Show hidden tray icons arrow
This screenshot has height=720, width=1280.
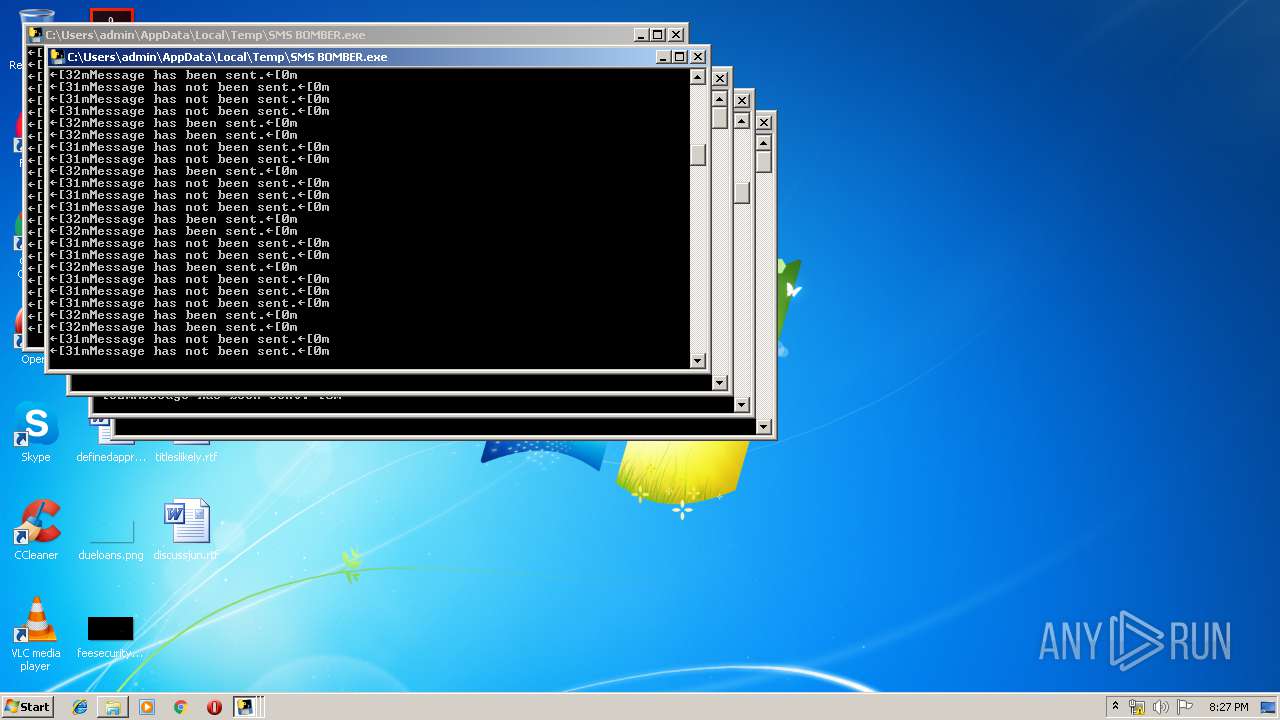(1115, 706)
